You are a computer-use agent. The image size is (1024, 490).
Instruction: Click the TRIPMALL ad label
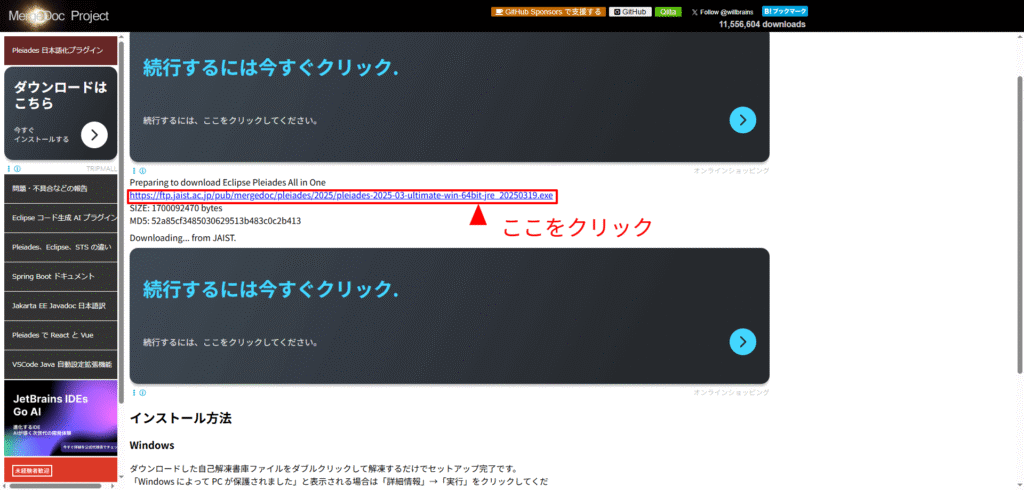pos(101,169)
